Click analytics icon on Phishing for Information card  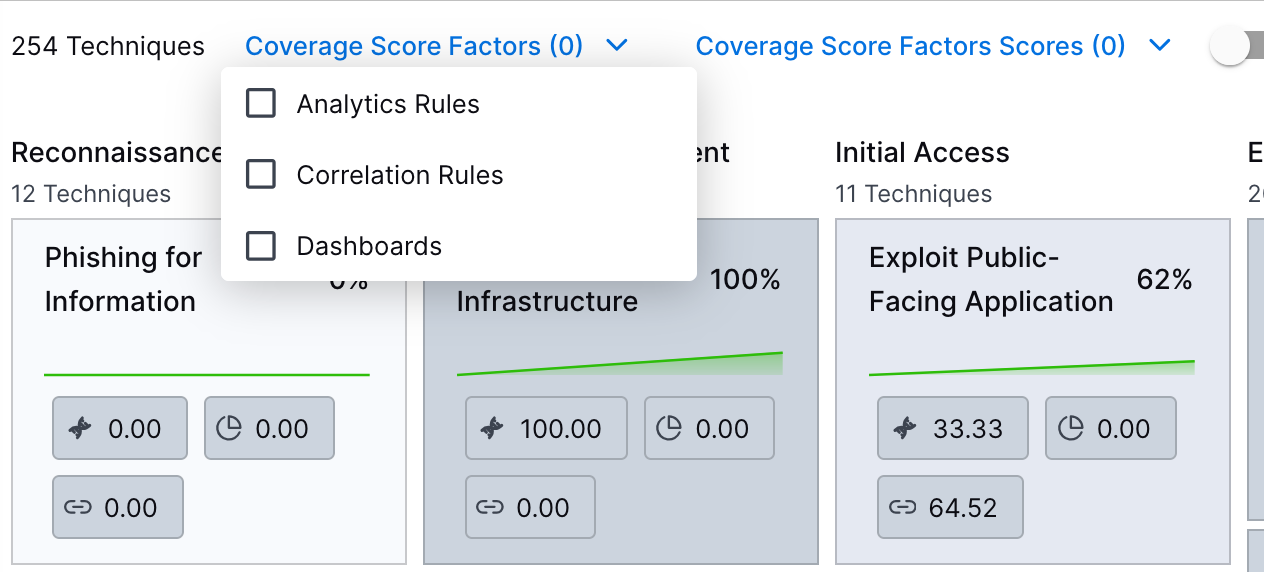tap(80, 429)
